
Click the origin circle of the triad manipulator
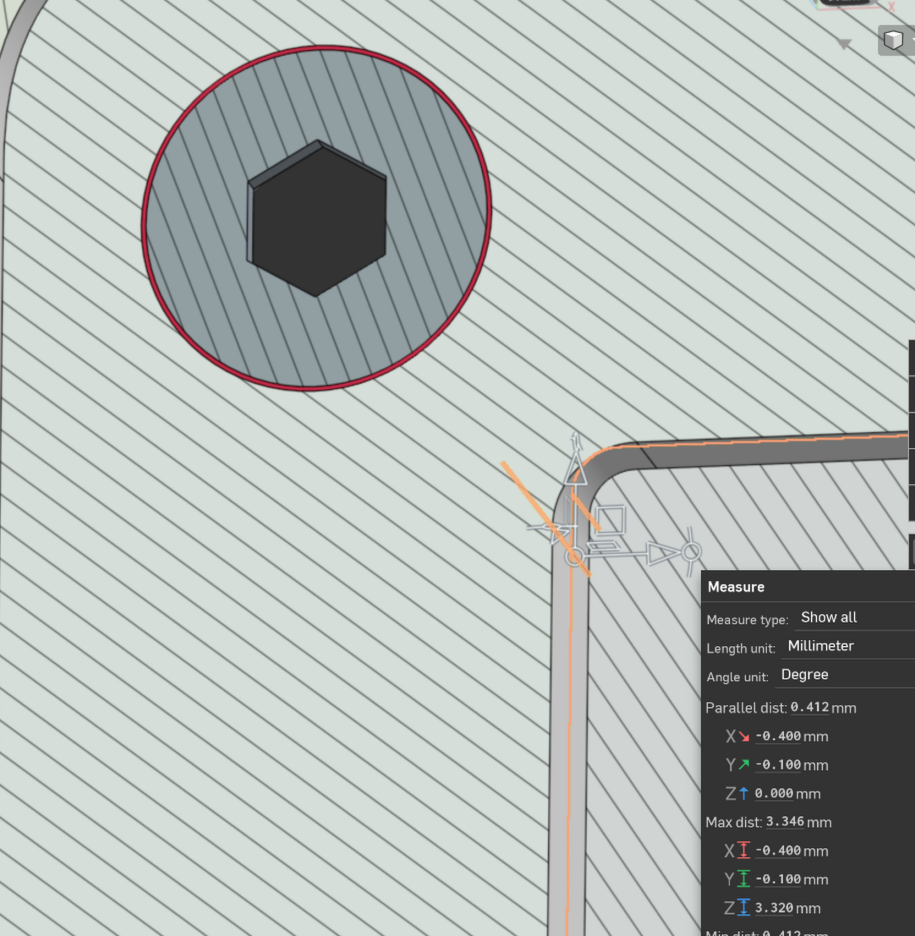point(572,555)
